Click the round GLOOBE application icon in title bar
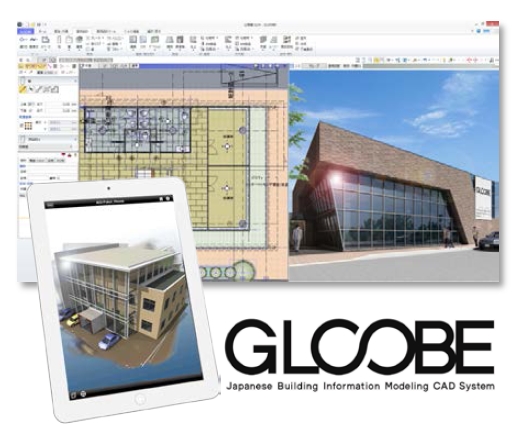525x434 pixels. (x=20, y=24)
